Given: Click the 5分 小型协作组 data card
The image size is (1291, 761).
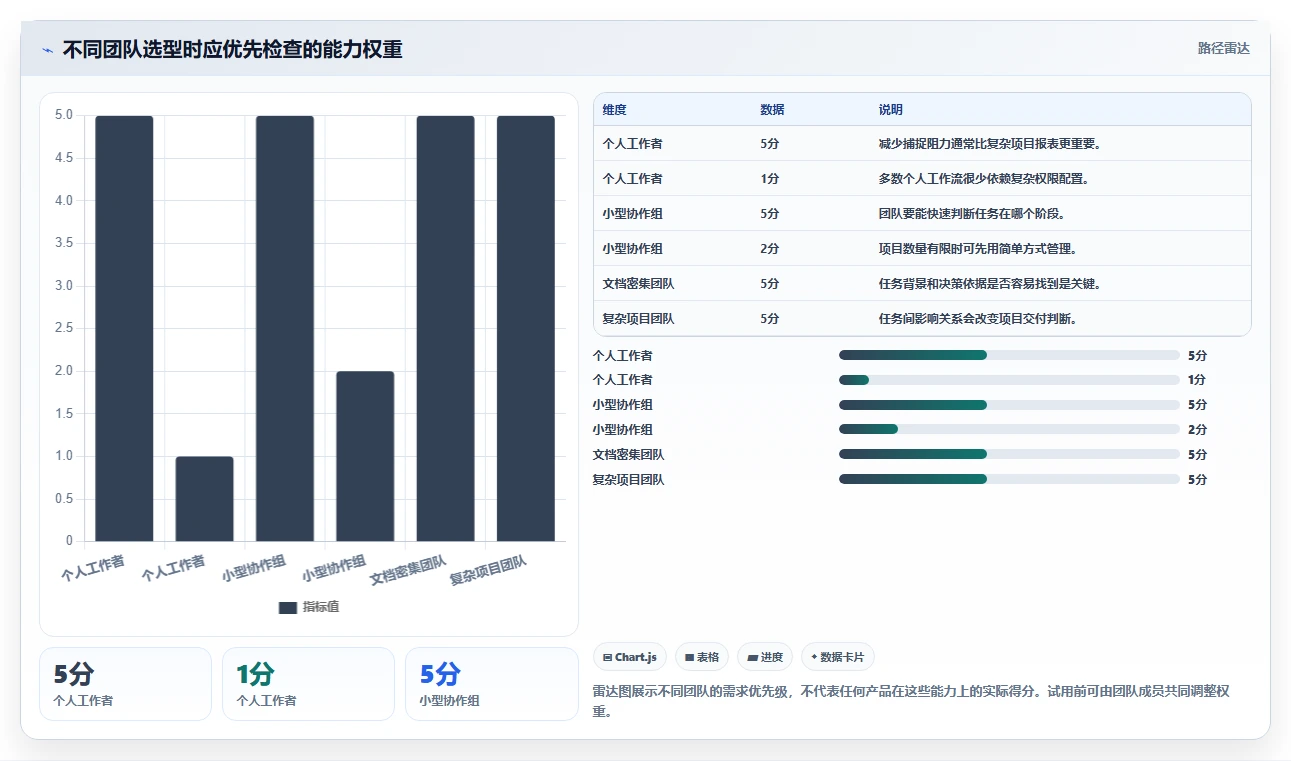Looking at the screenshot, I should pos(491,684).
